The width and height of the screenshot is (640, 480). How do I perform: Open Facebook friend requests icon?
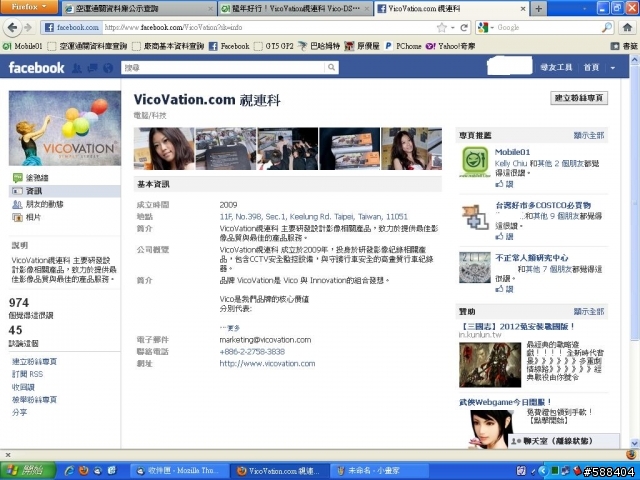coord(77,68)
